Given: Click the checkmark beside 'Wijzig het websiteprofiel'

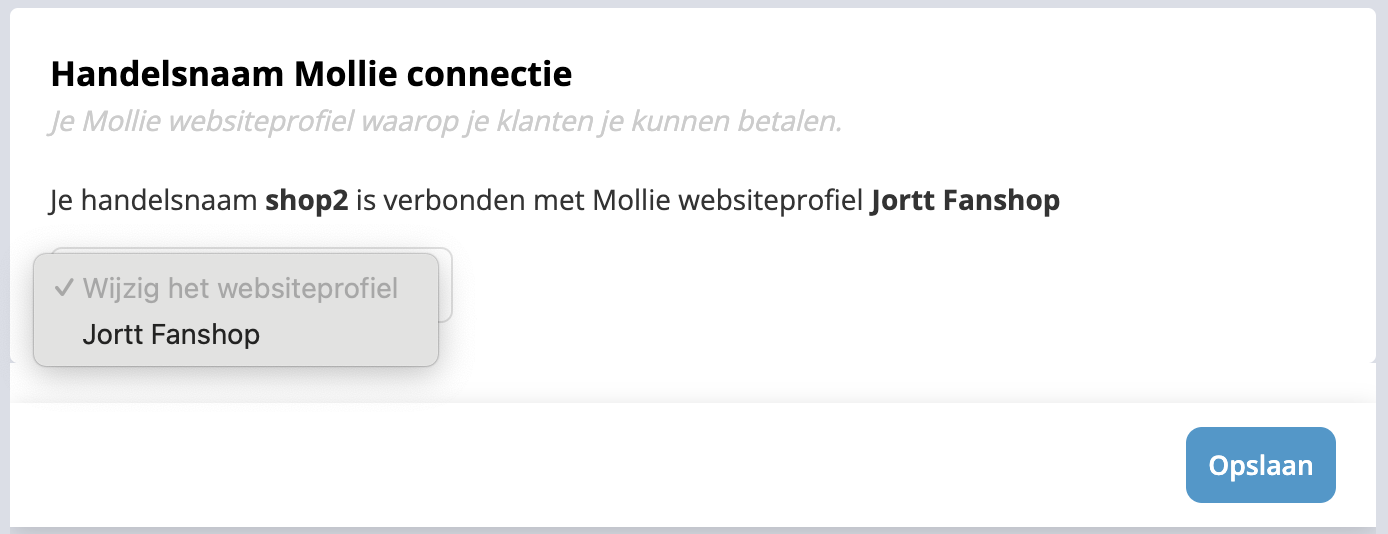Looking at the screenshot, I should [x=63, y=289].
